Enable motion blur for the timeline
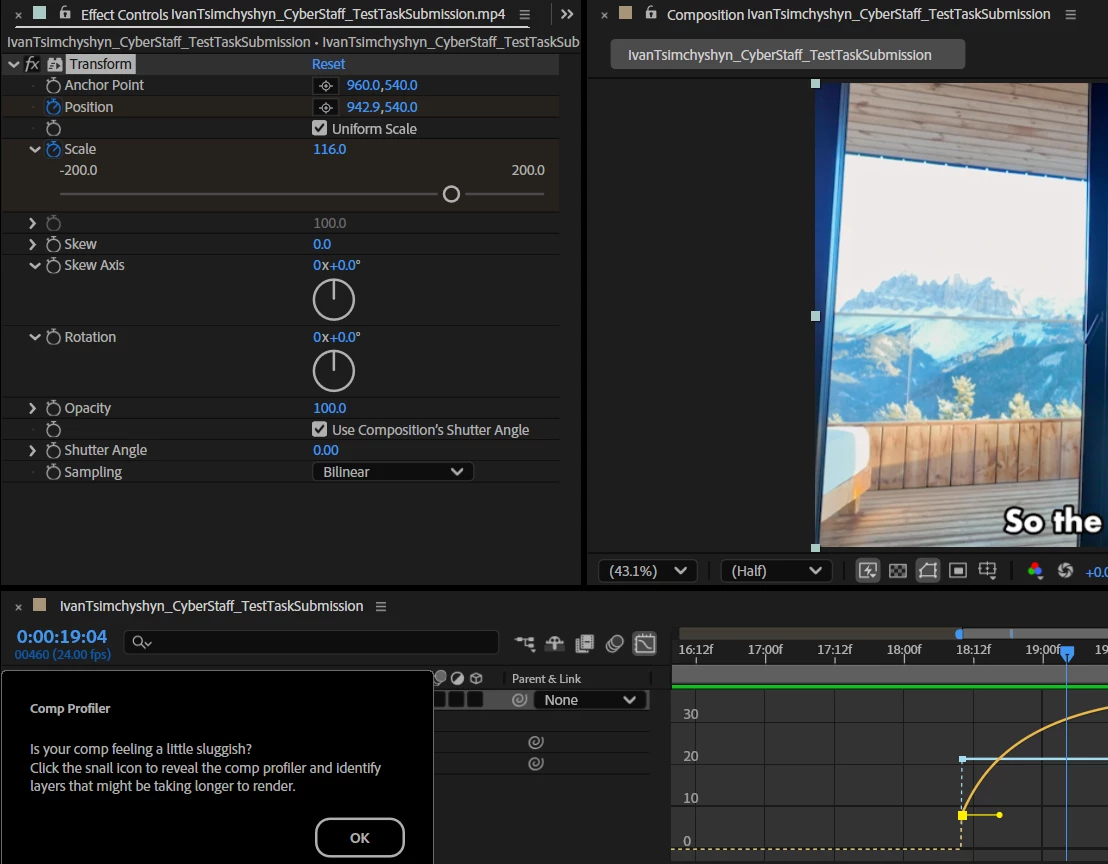The width and height of the screenshot is (1108, 864). click(x=615, y=643)
